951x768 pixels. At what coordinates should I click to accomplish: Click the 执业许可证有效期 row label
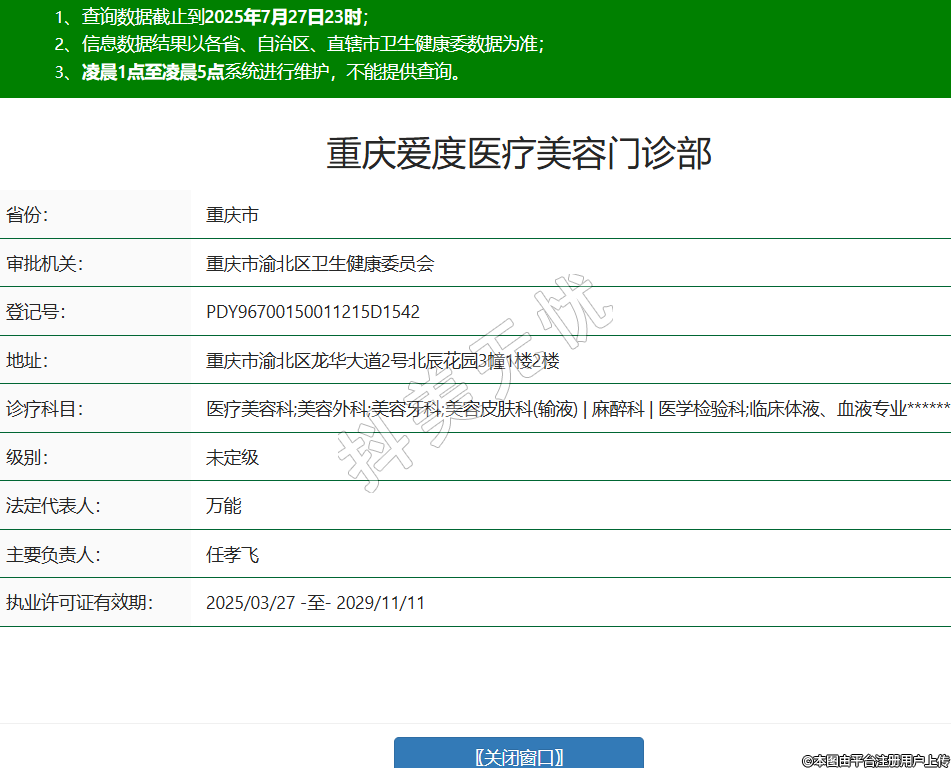[x=79, y=603]
